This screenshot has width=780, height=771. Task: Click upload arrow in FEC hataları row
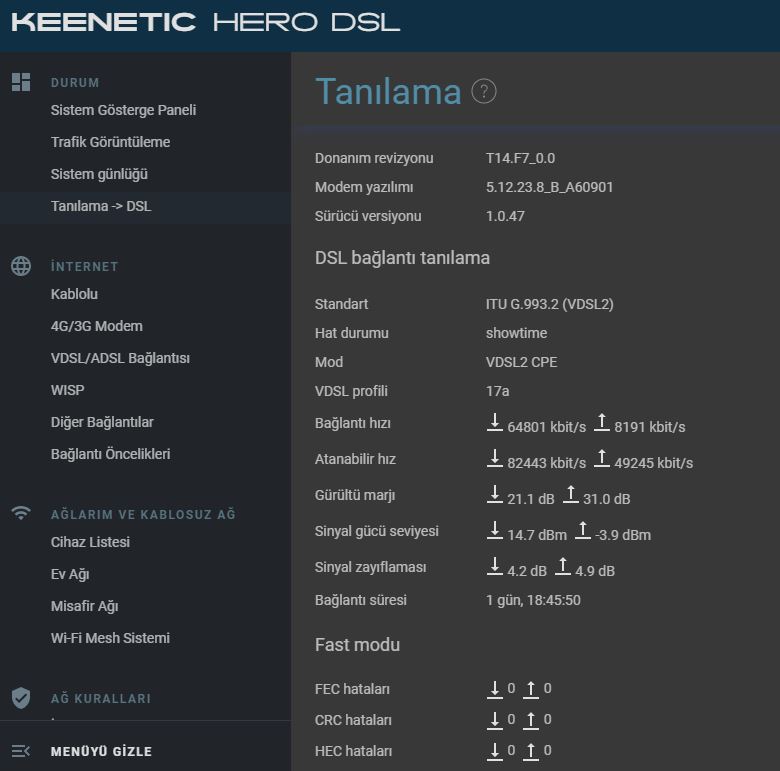point(531,689)
